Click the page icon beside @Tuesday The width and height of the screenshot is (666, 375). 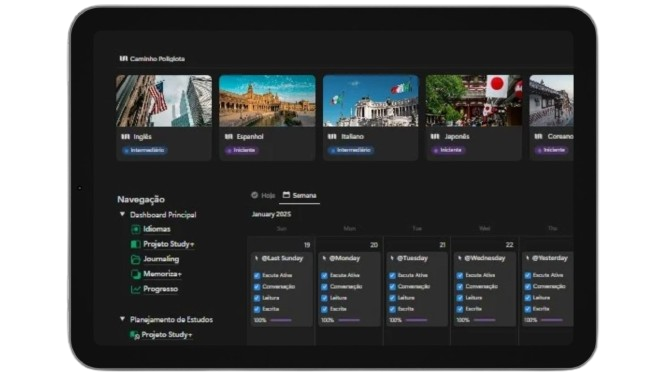(392, 258)
